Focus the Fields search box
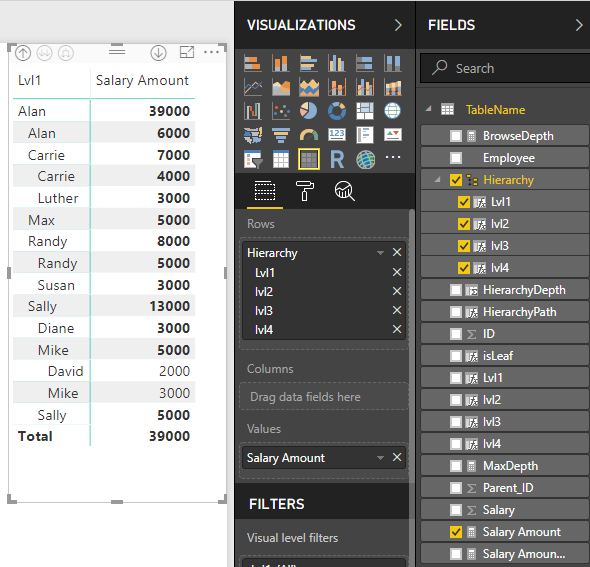The image size is (590, 567). tap(505, 68)
